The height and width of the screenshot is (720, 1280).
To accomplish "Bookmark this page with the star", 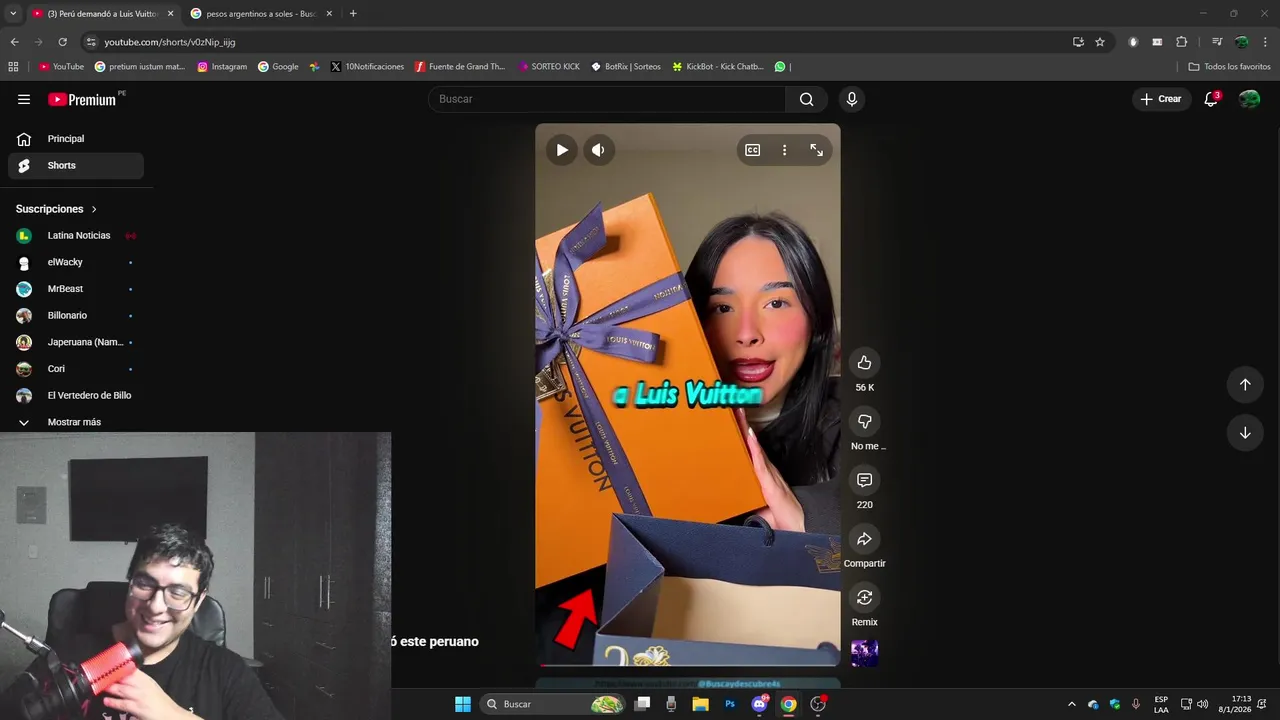I will 1100,42.
